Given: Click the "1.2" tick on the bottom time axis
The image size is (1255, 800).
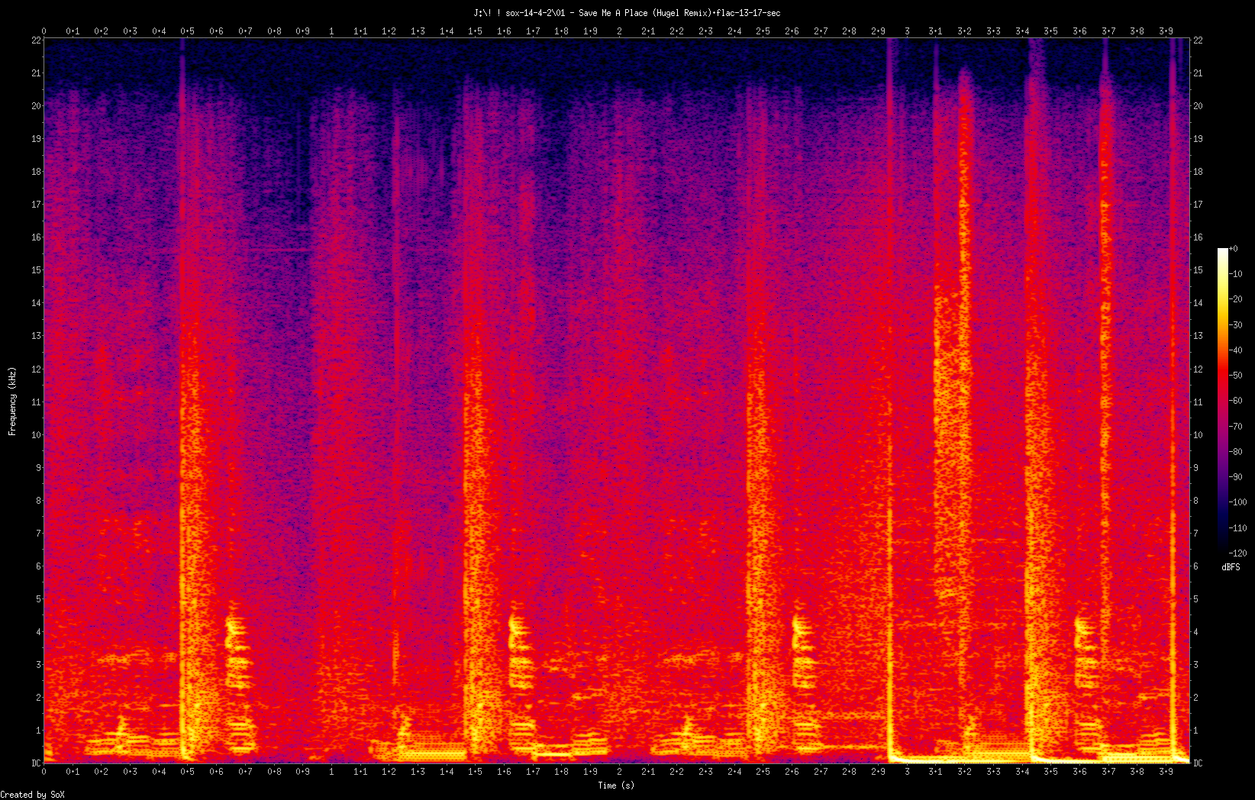Looking at the screenshot, I should 389,772.
